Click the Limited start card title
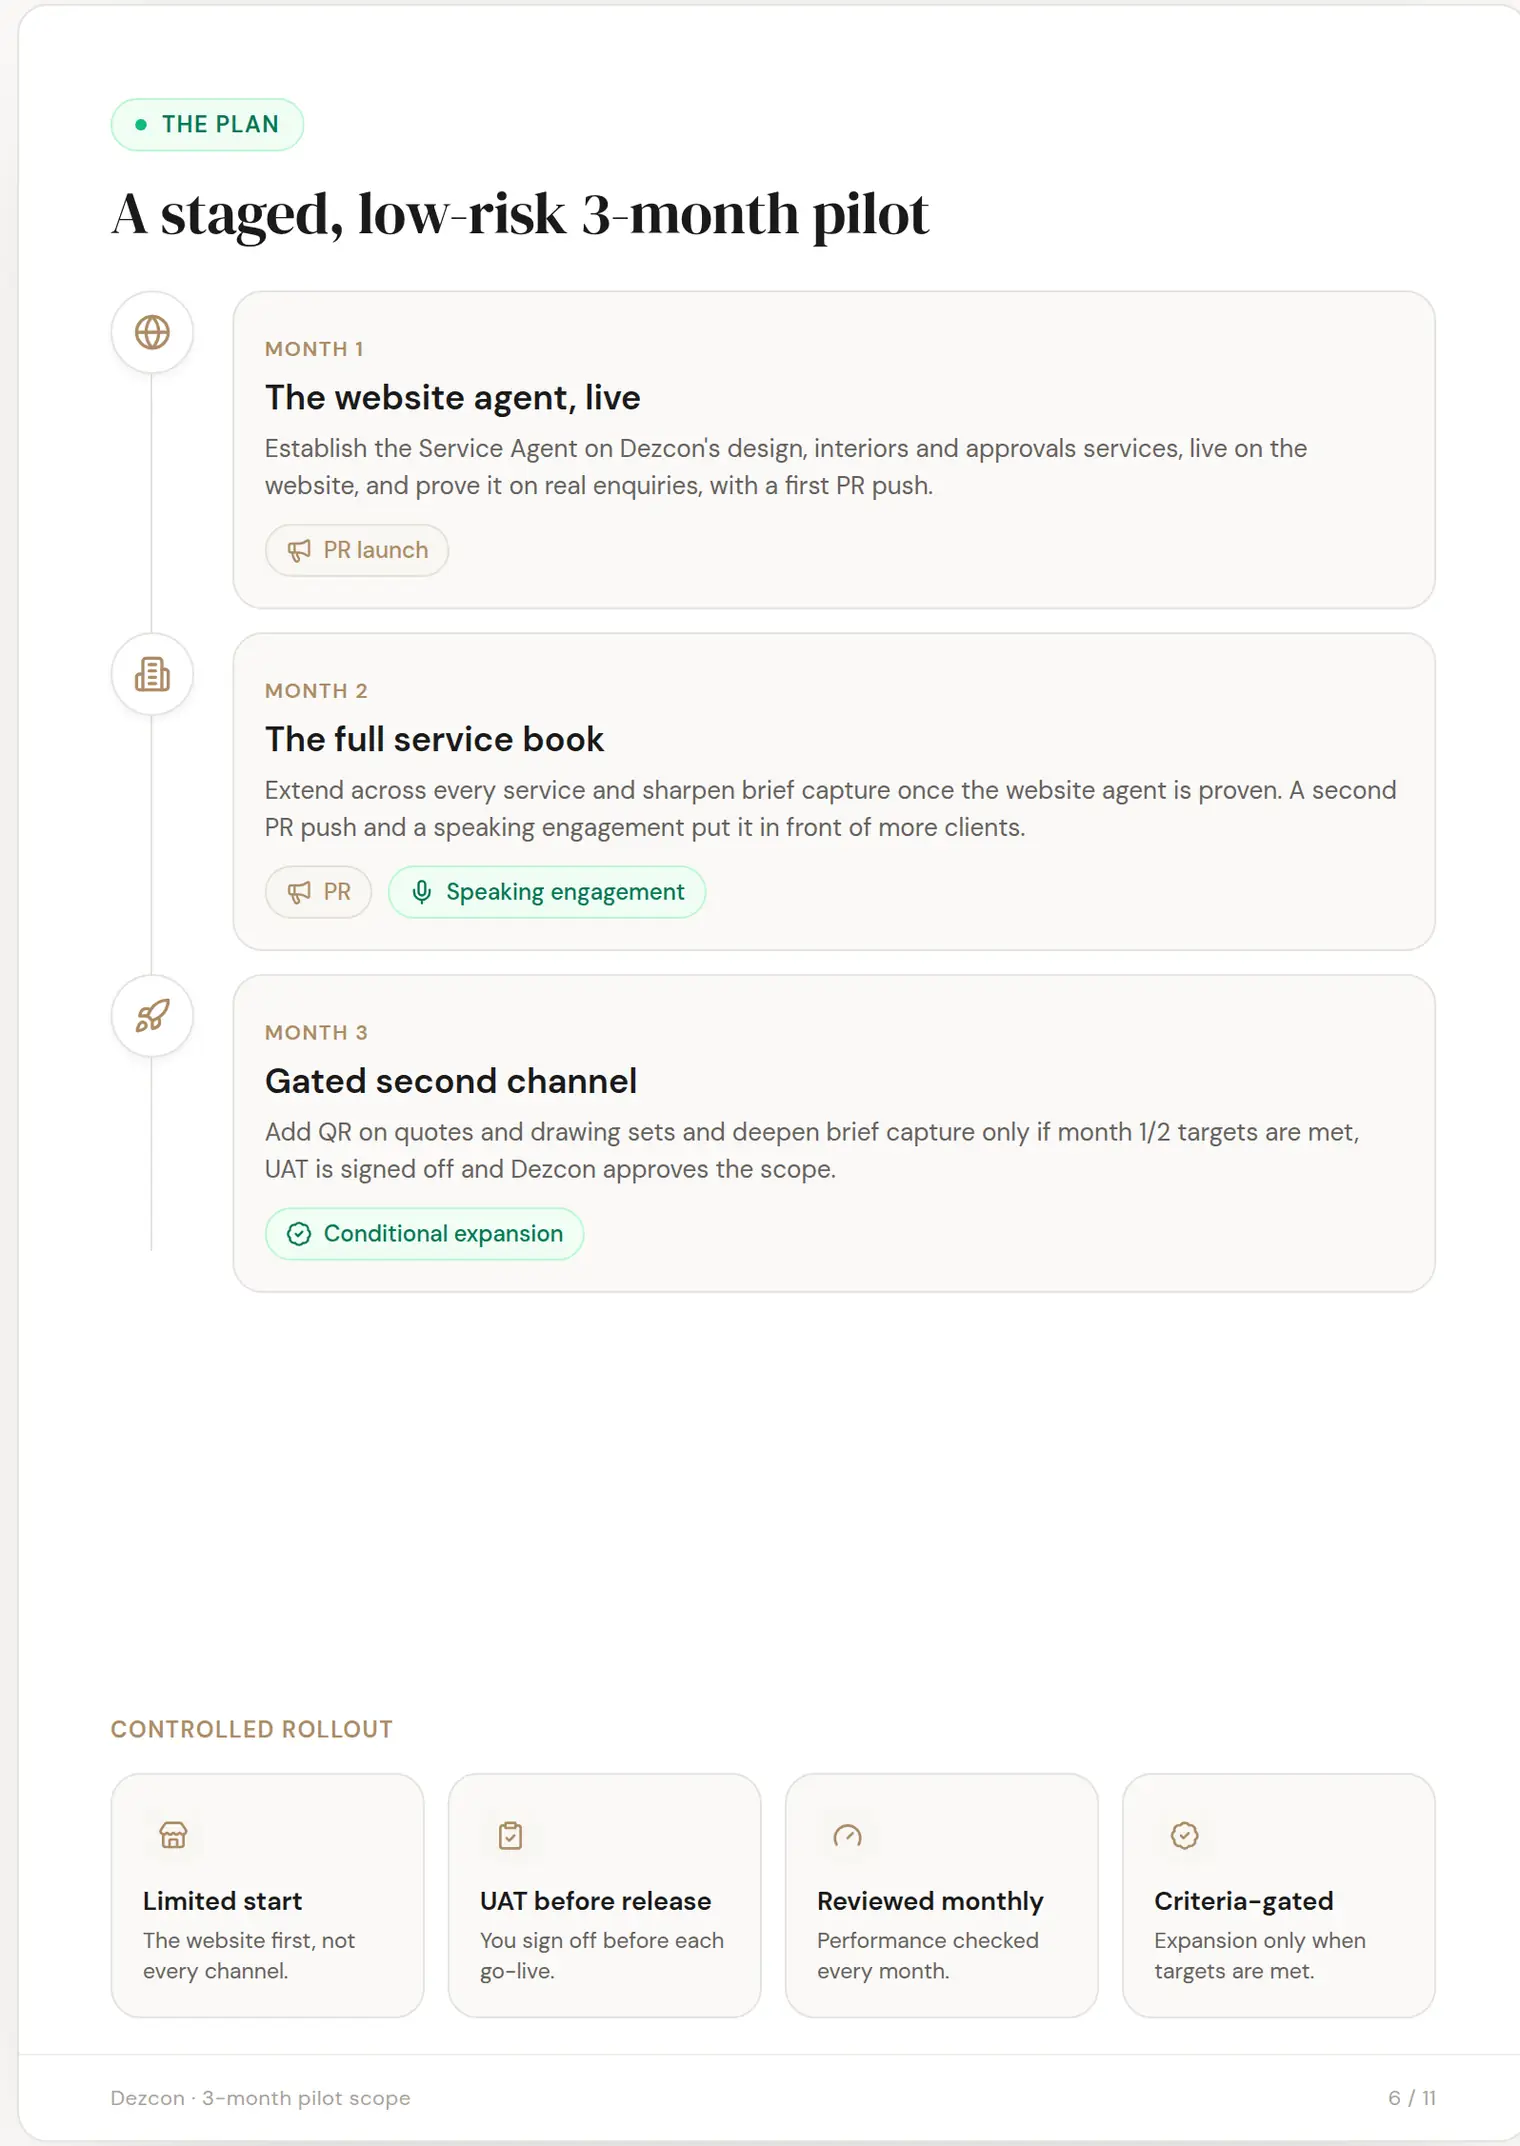The width and height of the screenshot is (1520, 2146). (223, 1901)
